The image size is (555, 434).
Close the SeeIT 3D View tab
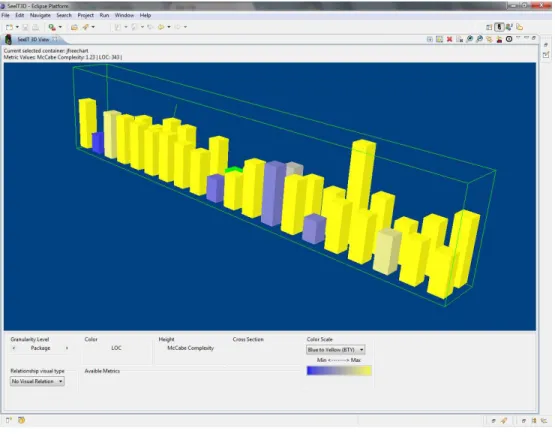[x=55, y=39]
